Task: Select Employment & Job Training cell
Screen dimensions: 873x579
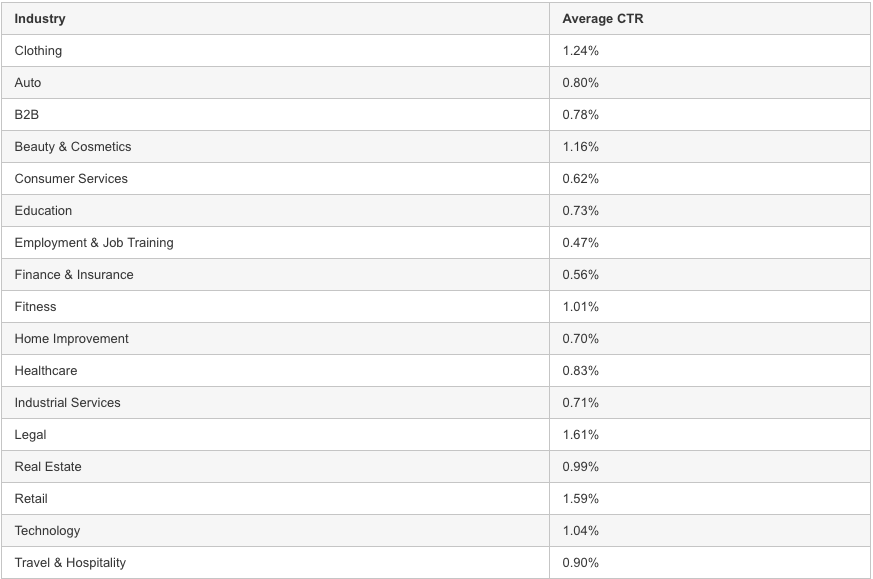Action: pos(94,243)
